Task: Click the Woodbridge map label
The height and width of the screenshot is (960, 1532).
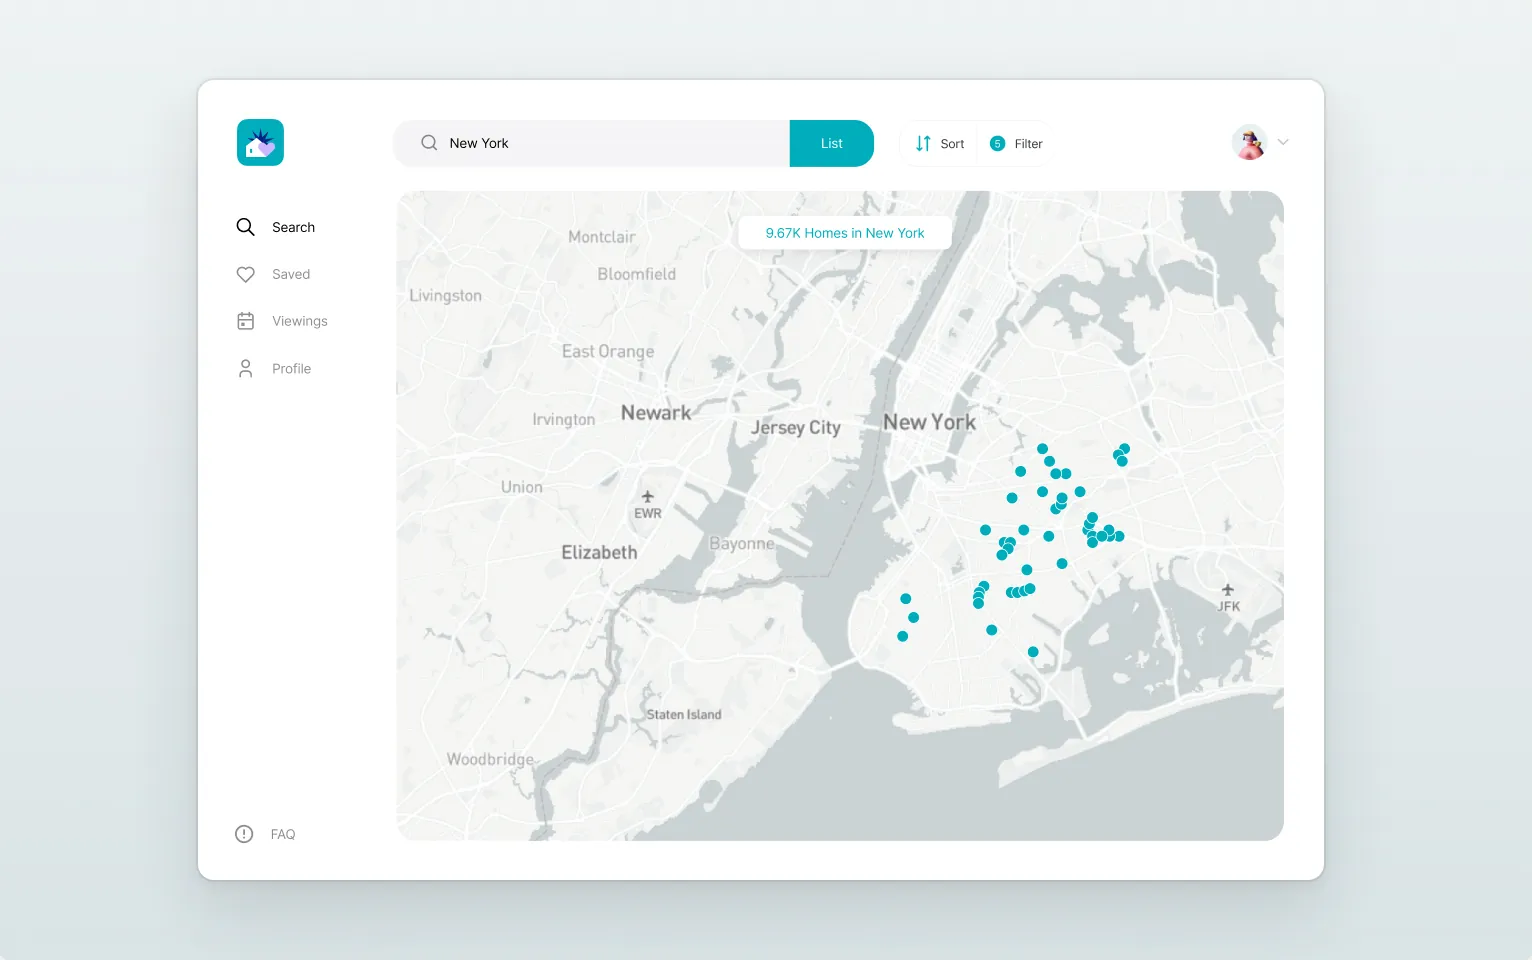Action: [490, 759]
